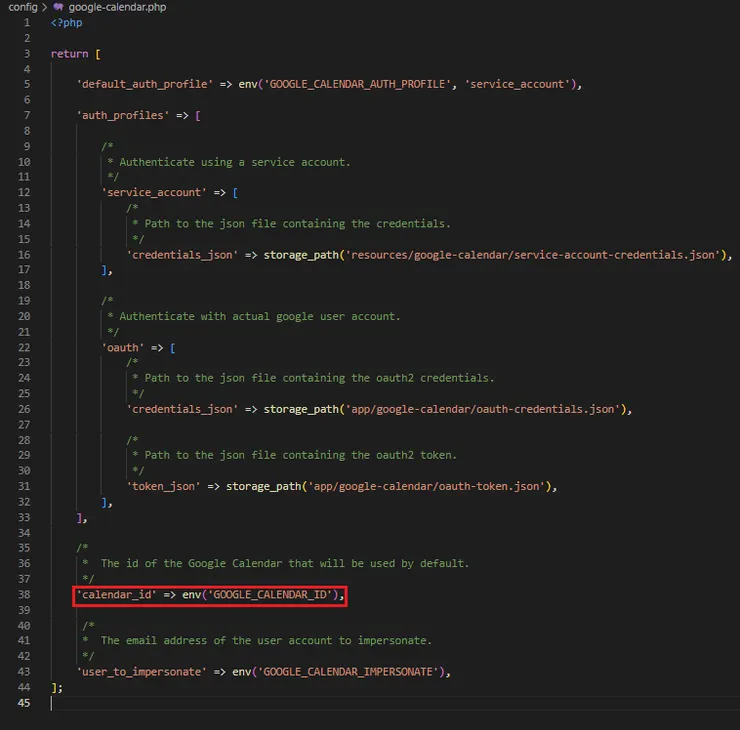The height and width of the screenshot is (730, 740).
Task: Click 'GOOGLE_CALENDAR_AUTH_PROFILE' env string
Action: pyautogui.click(x=357, y=84)
